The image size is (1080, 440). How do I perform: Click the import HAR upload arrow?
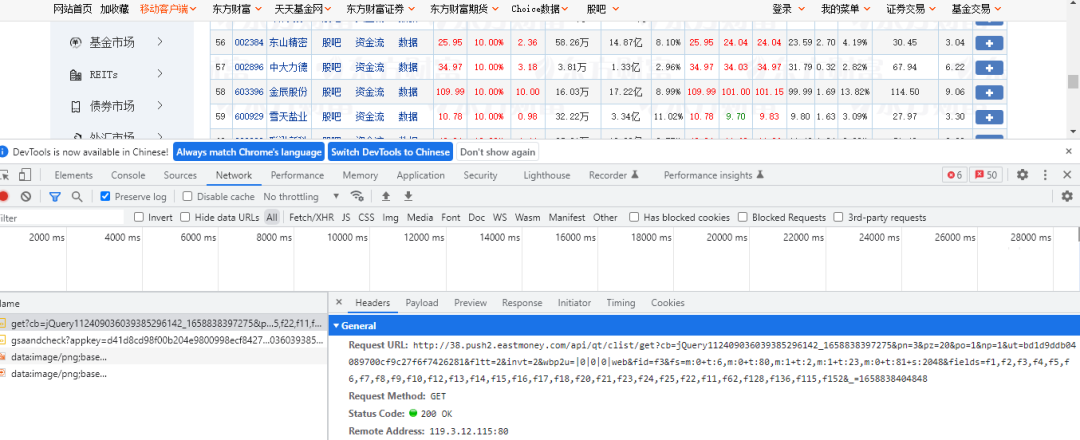tap(386, 196)
